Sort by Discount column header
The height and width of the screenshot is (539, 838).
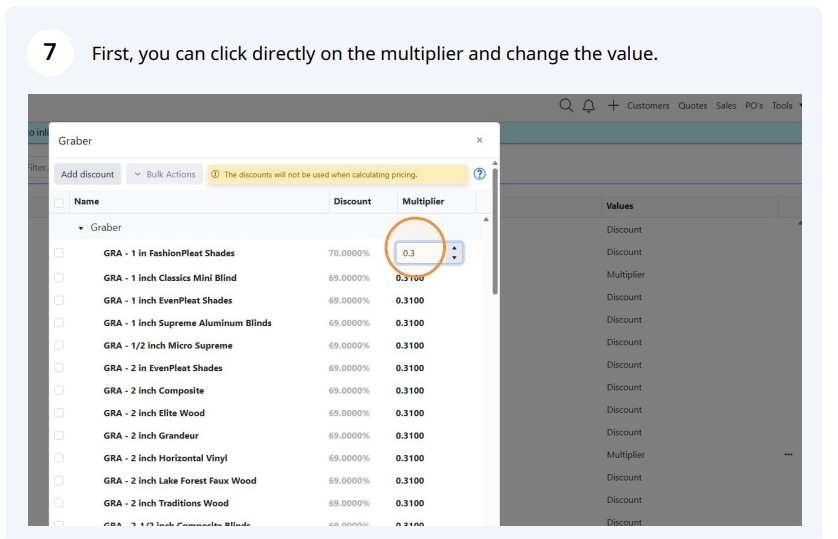tap(352, 201)
